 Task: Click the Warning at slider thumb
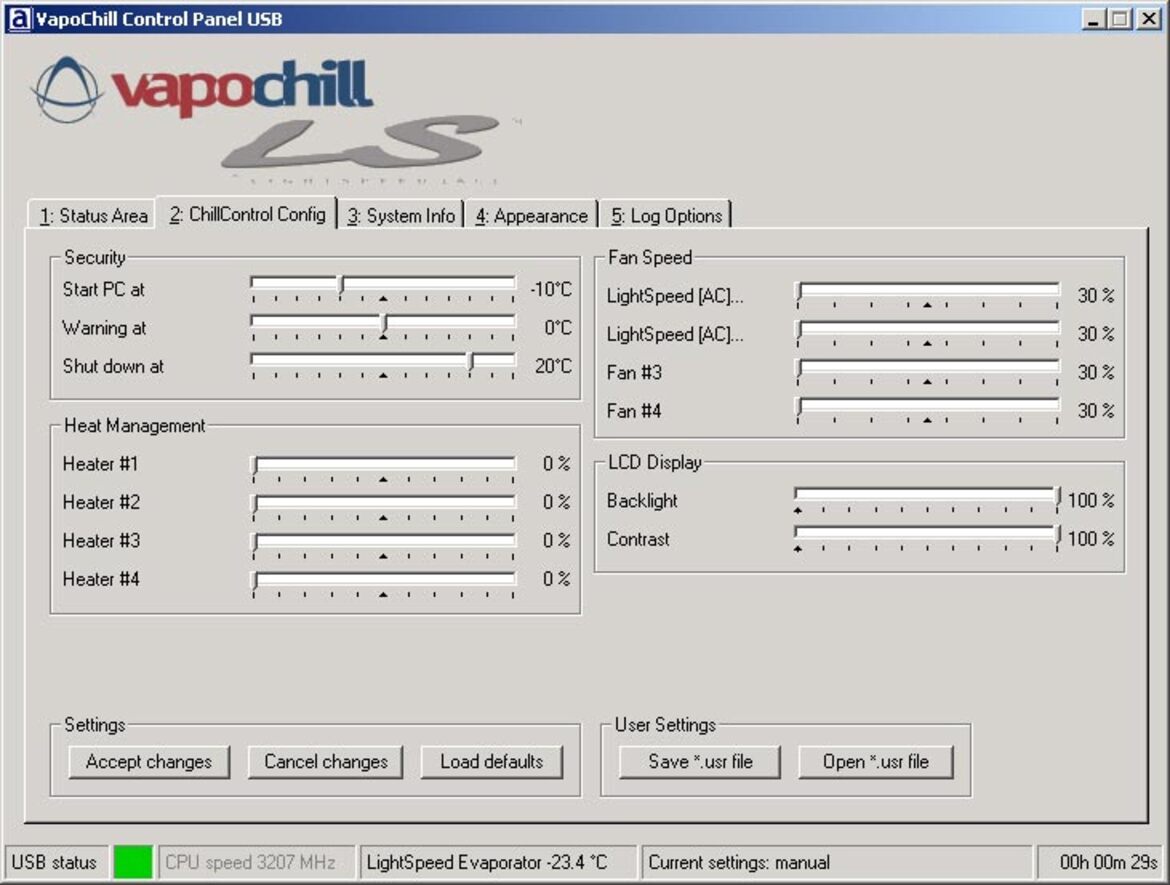[x=384, y=325]
